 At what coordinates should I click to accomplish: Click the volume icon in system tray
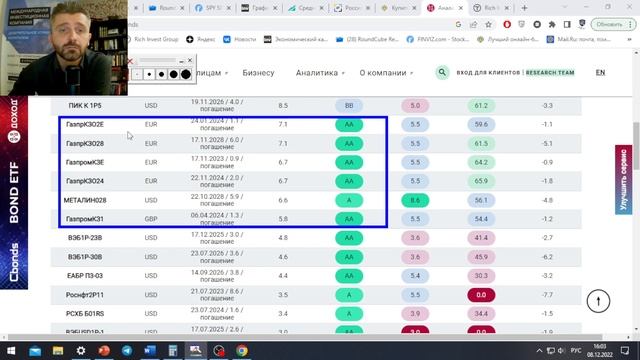561,351
